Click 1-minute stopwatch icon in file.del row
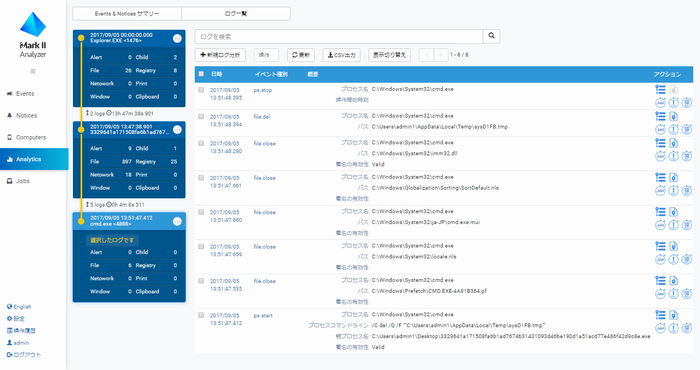 point(674,129)
